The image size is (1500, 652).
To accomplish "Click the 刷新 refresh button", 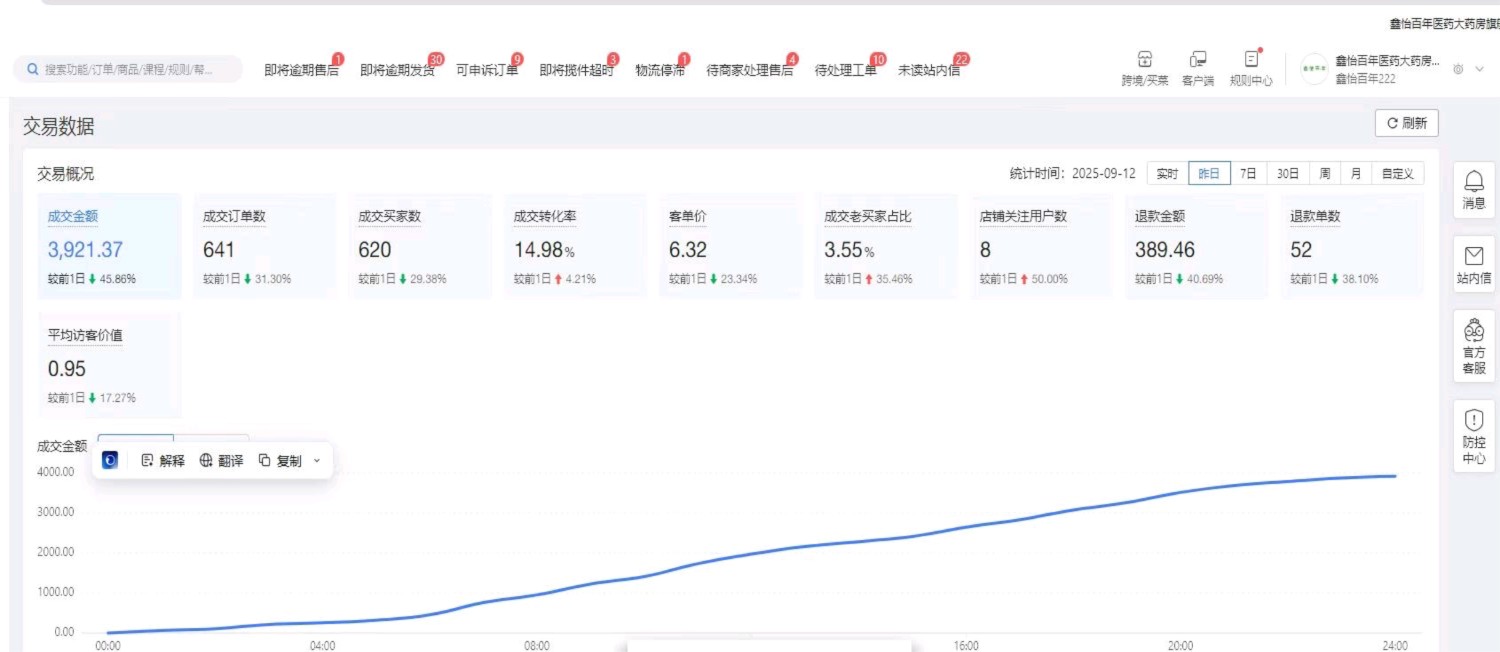I will coord(1406,124).
